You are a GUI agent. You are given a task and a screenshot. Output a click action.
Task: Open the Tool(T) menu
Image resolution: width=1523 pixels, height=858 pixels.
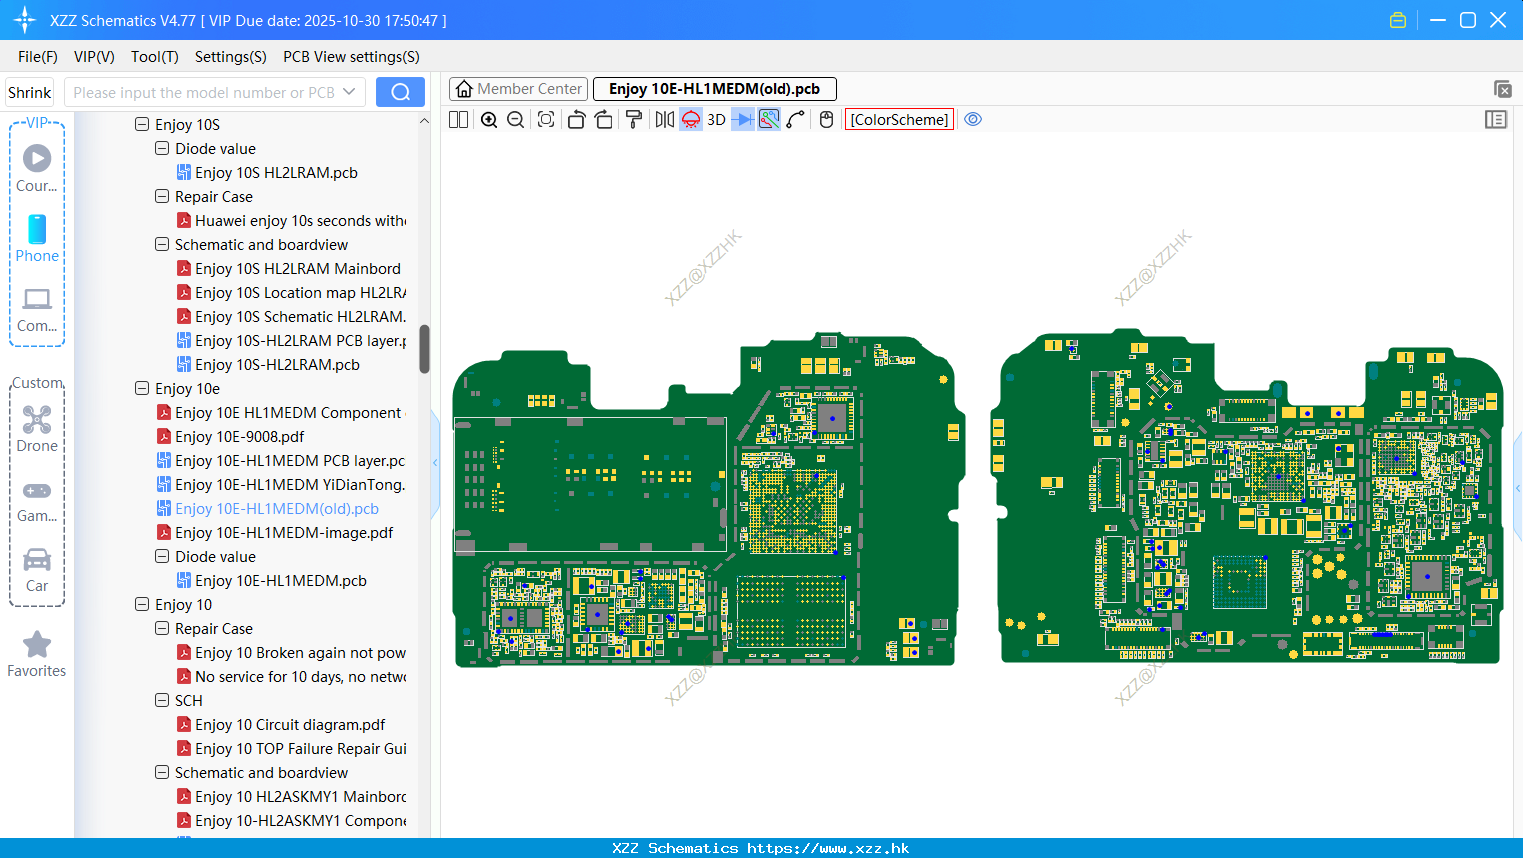point(155,57)
